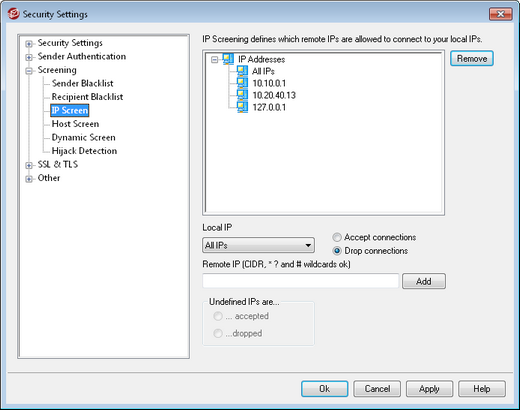Click the IP Addresses root network icon

click(229, 59)
